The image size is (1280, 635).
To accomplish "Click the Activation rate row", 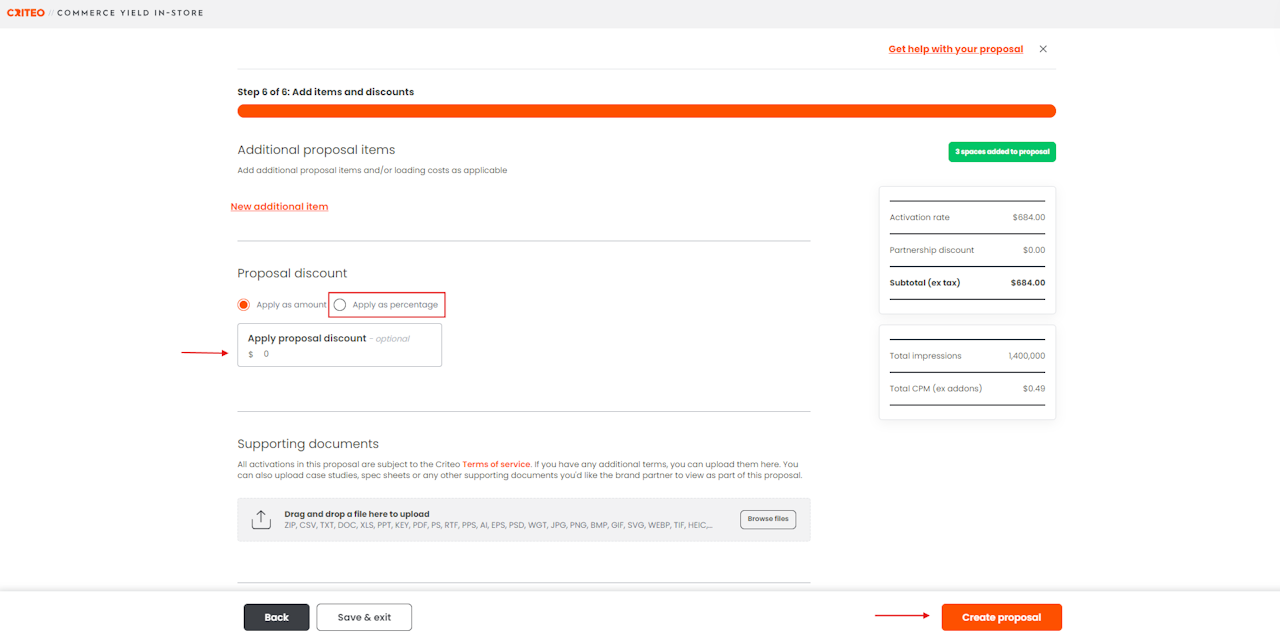I will point(967,218).
